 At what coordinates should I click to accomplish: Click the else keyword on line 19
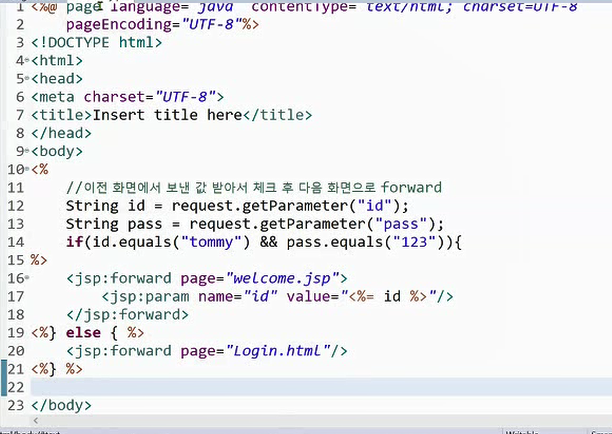click(83, 333)
